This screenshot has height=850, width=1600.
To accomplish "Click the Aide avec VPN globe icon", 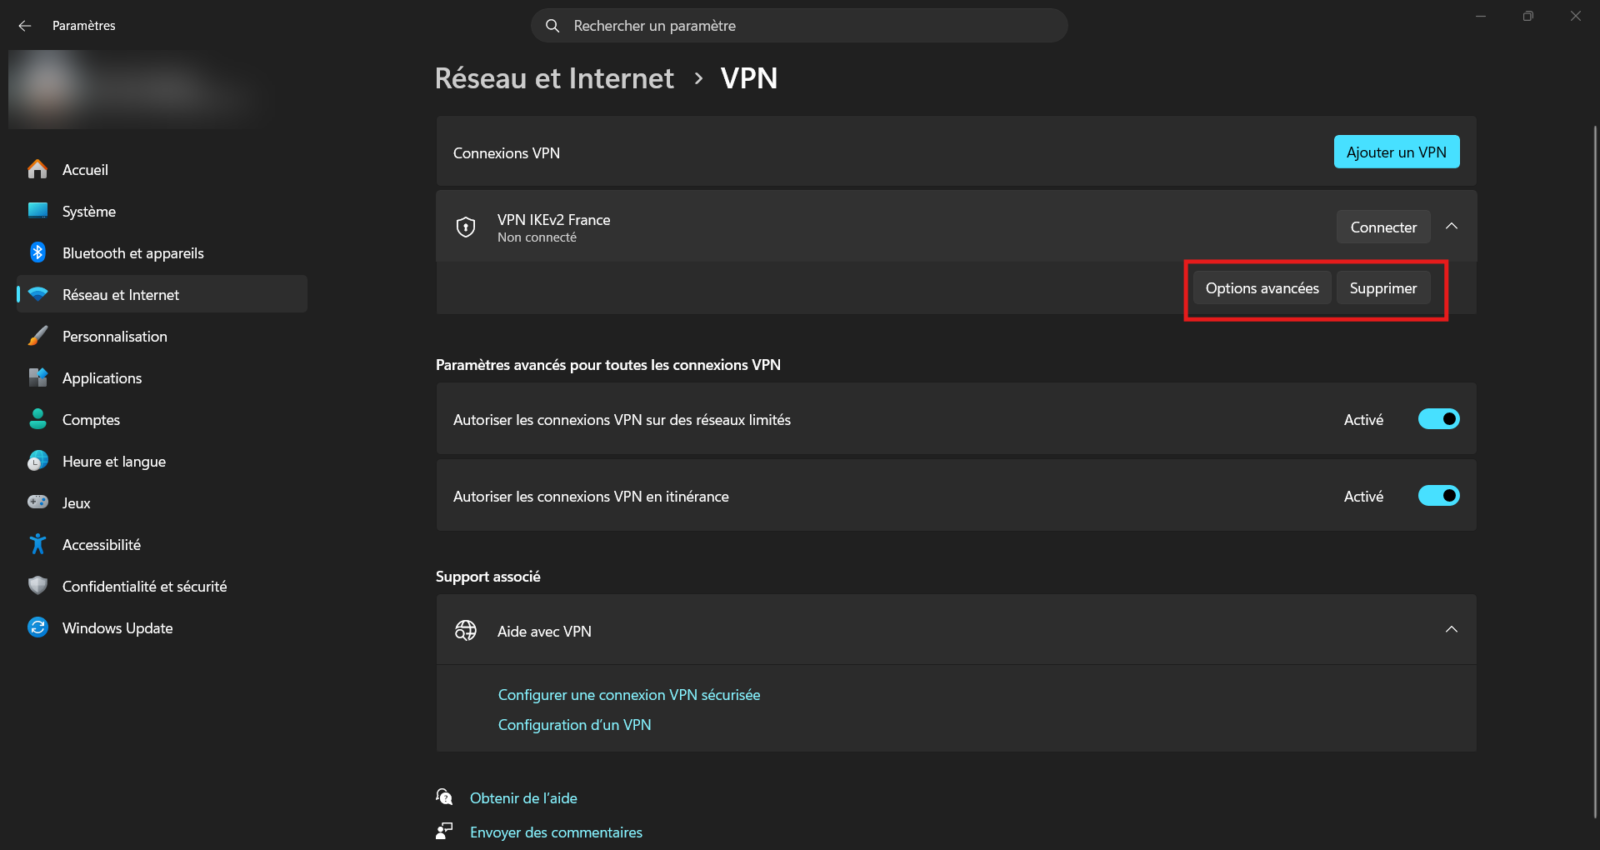I will [x=466, y=631].
